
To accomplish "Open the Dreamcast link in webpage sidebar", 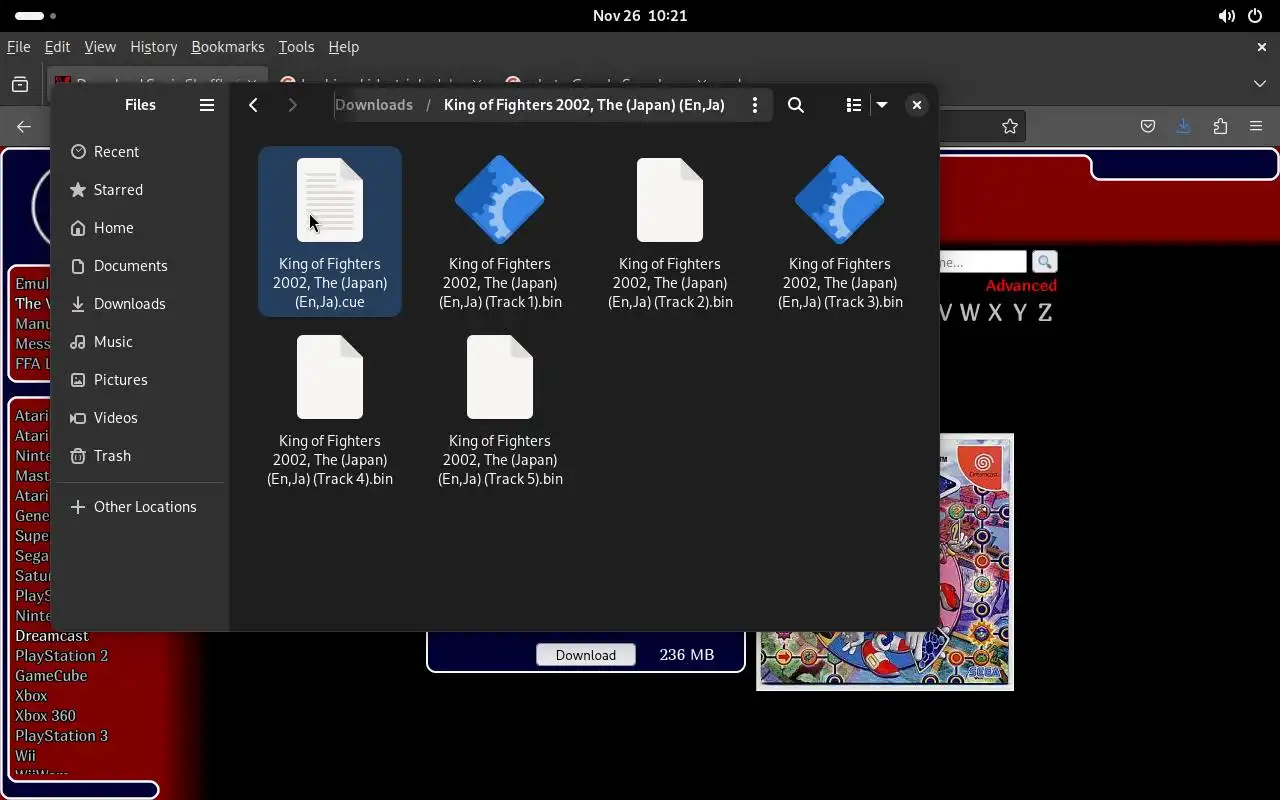I will (52, 636).
